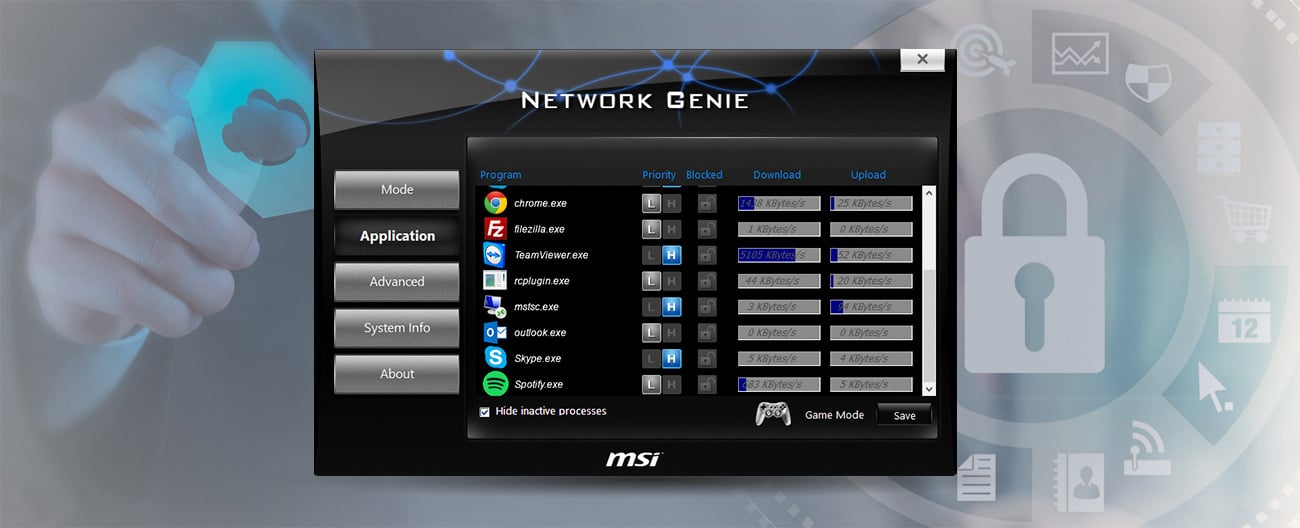1300x528 pixels.
Task: Click the Download column header
Action: (777, 175)
